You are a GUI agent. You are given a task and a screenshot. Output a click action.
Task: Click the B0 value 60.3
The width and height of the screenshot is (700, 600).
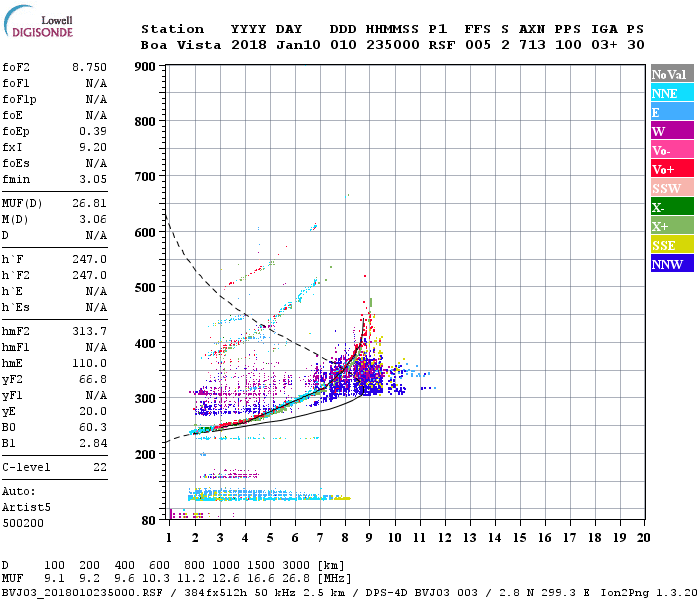tap(93, 428)
